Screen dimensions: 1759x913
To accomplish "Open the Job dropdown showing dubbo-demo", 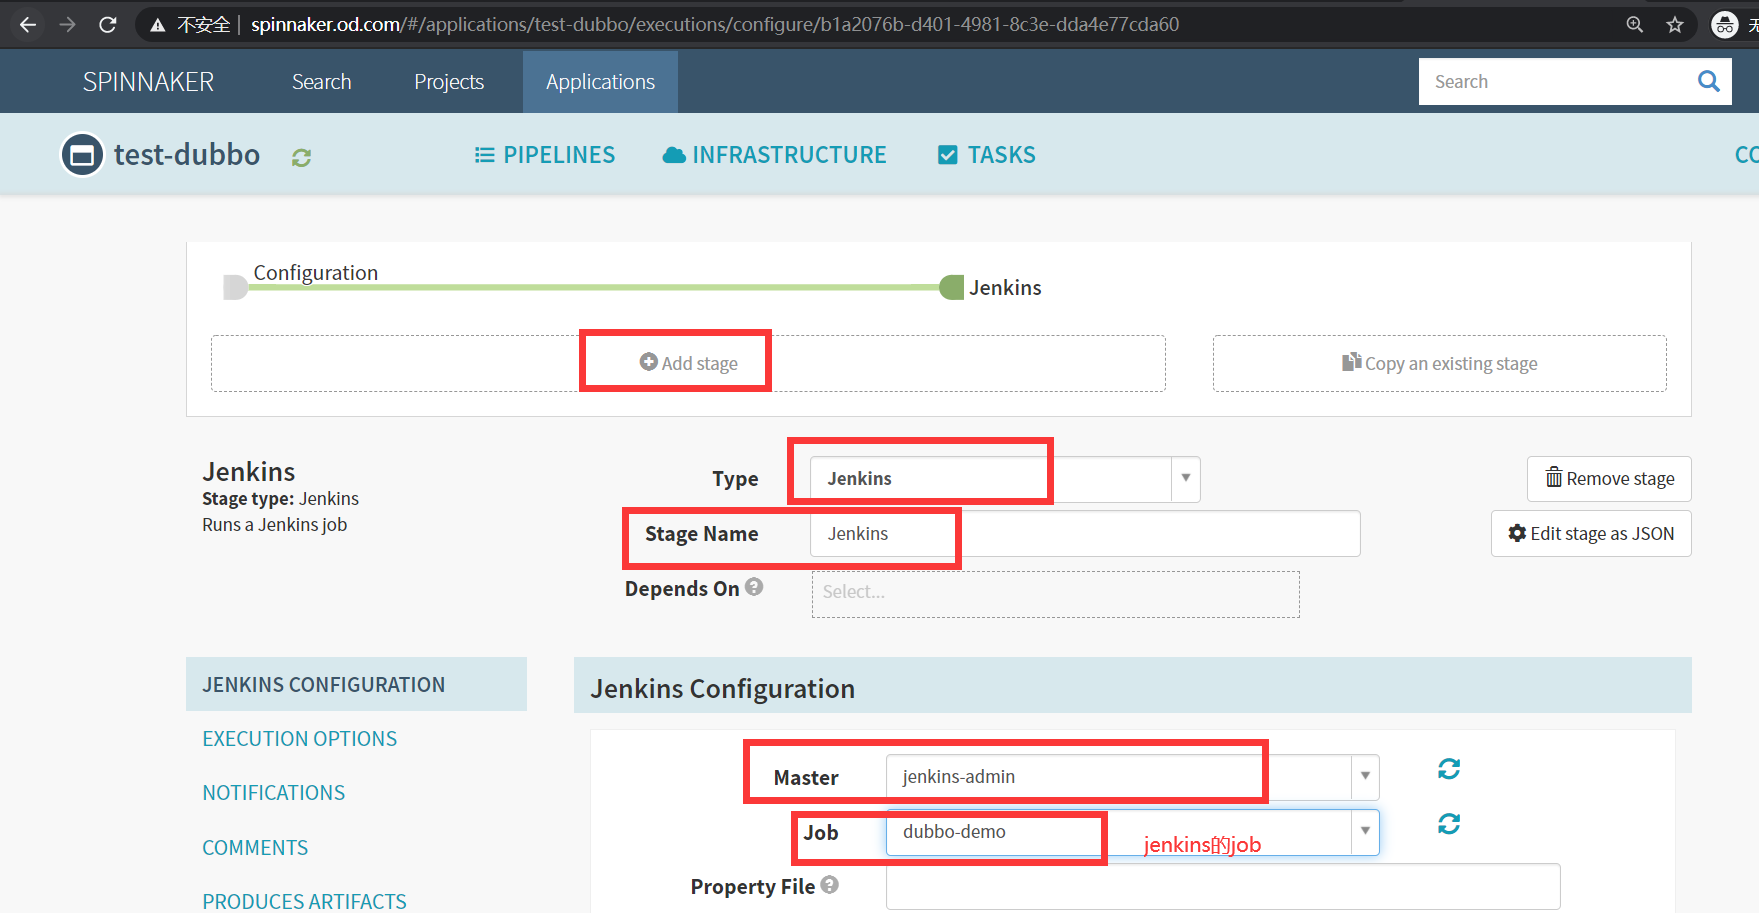I will tap(1132, 832).
